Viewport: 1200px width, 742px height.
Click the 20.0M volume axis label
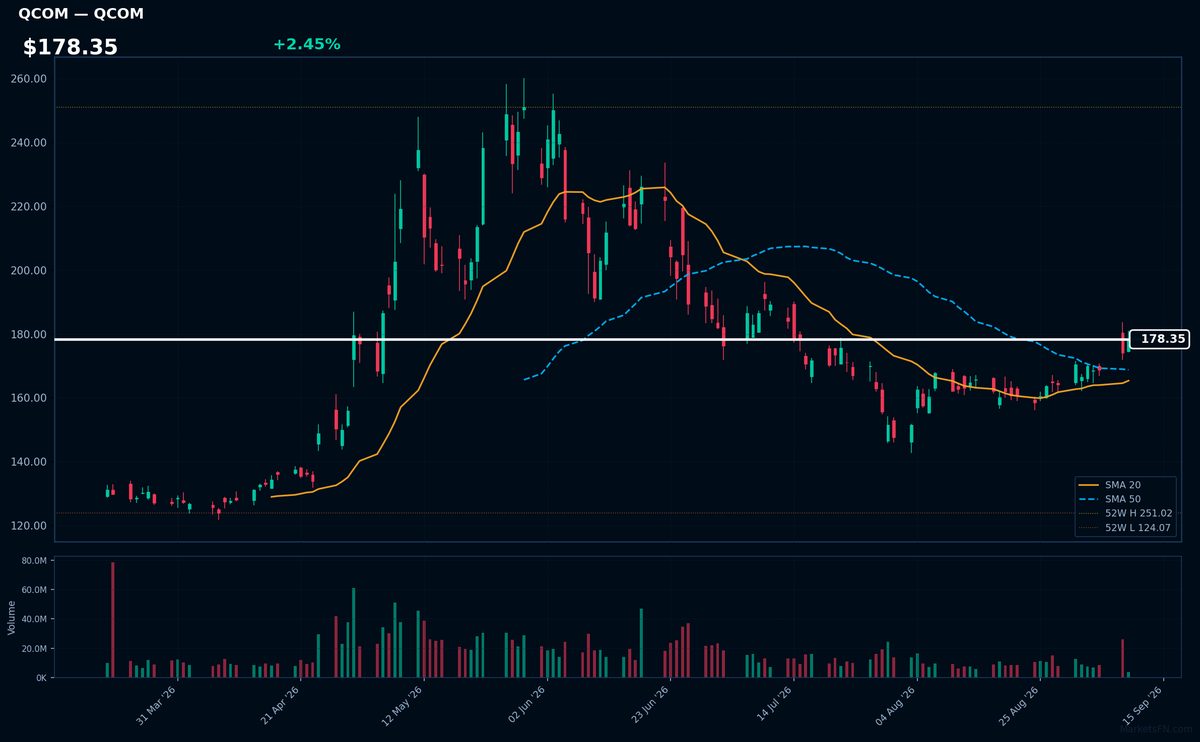tap(34, 649)
